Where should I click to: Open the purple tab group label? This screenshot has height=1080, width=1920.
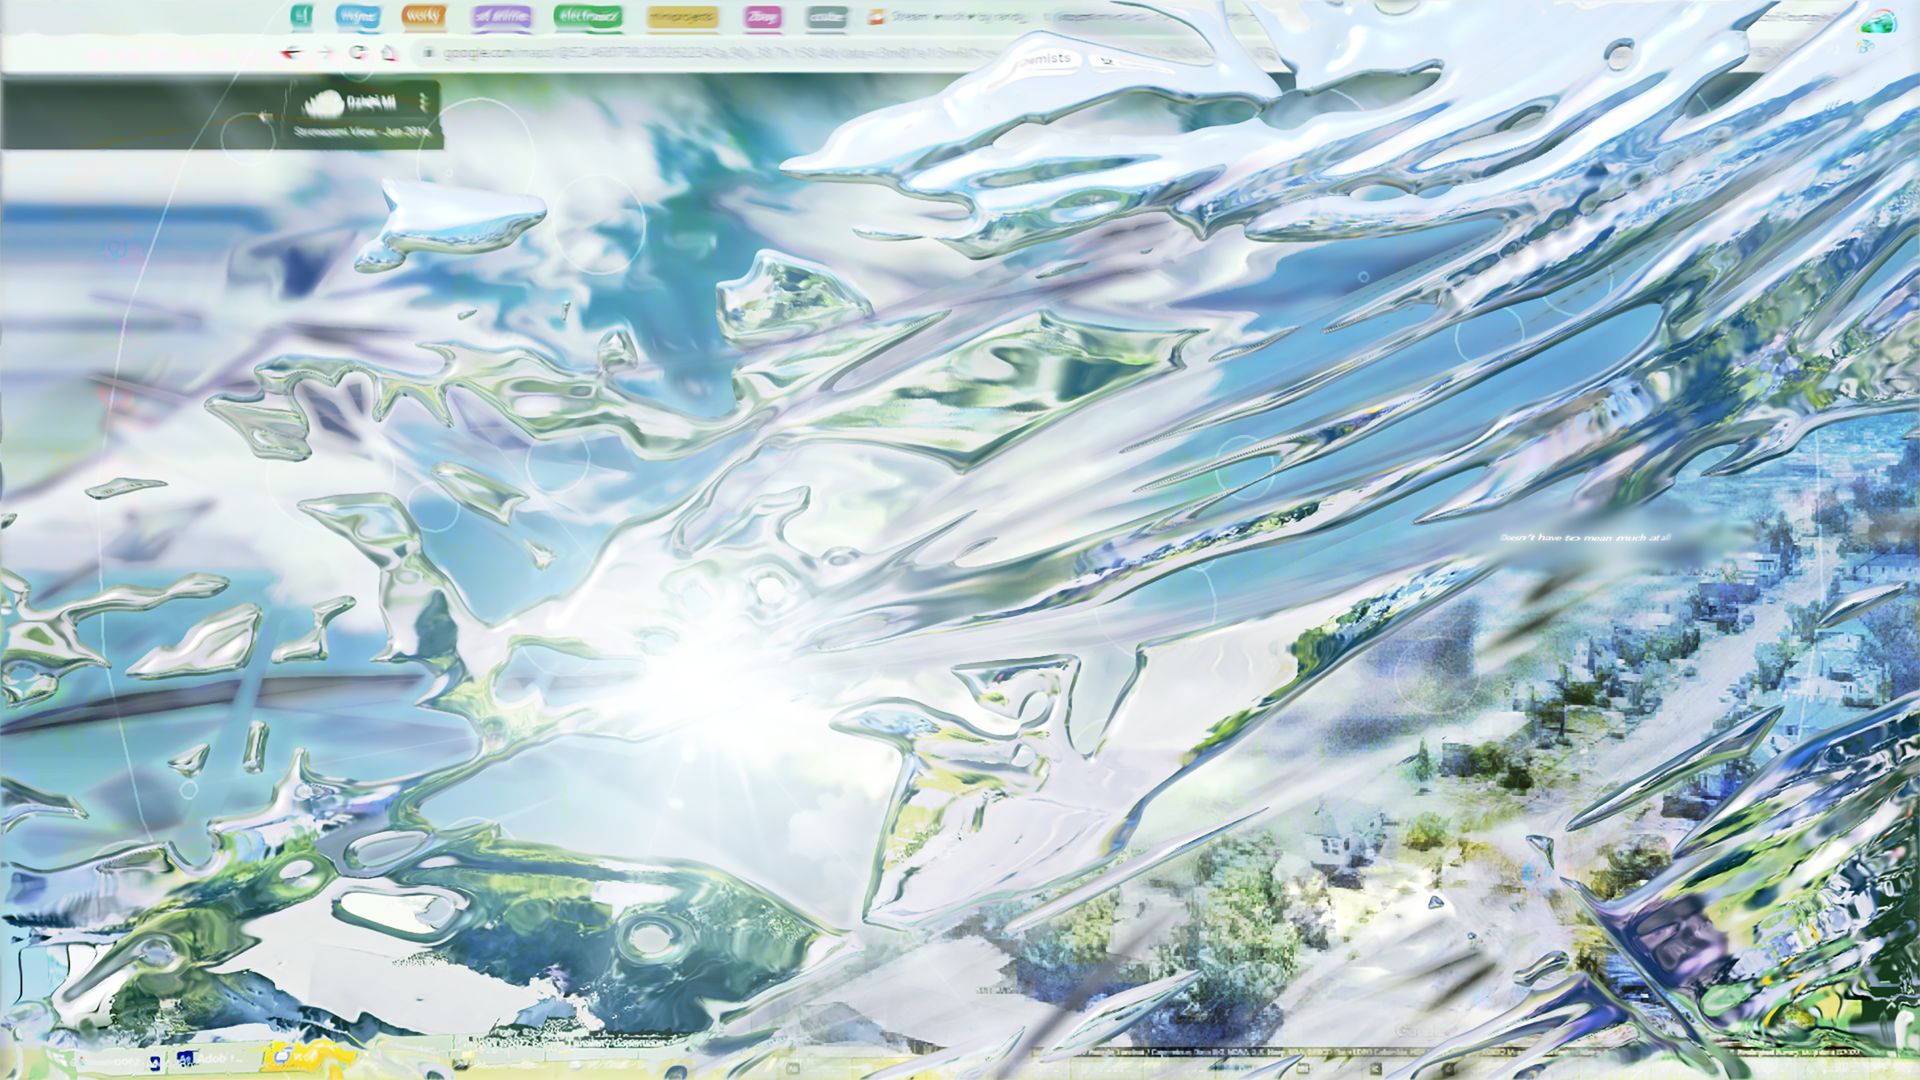(x=502, y=16)
